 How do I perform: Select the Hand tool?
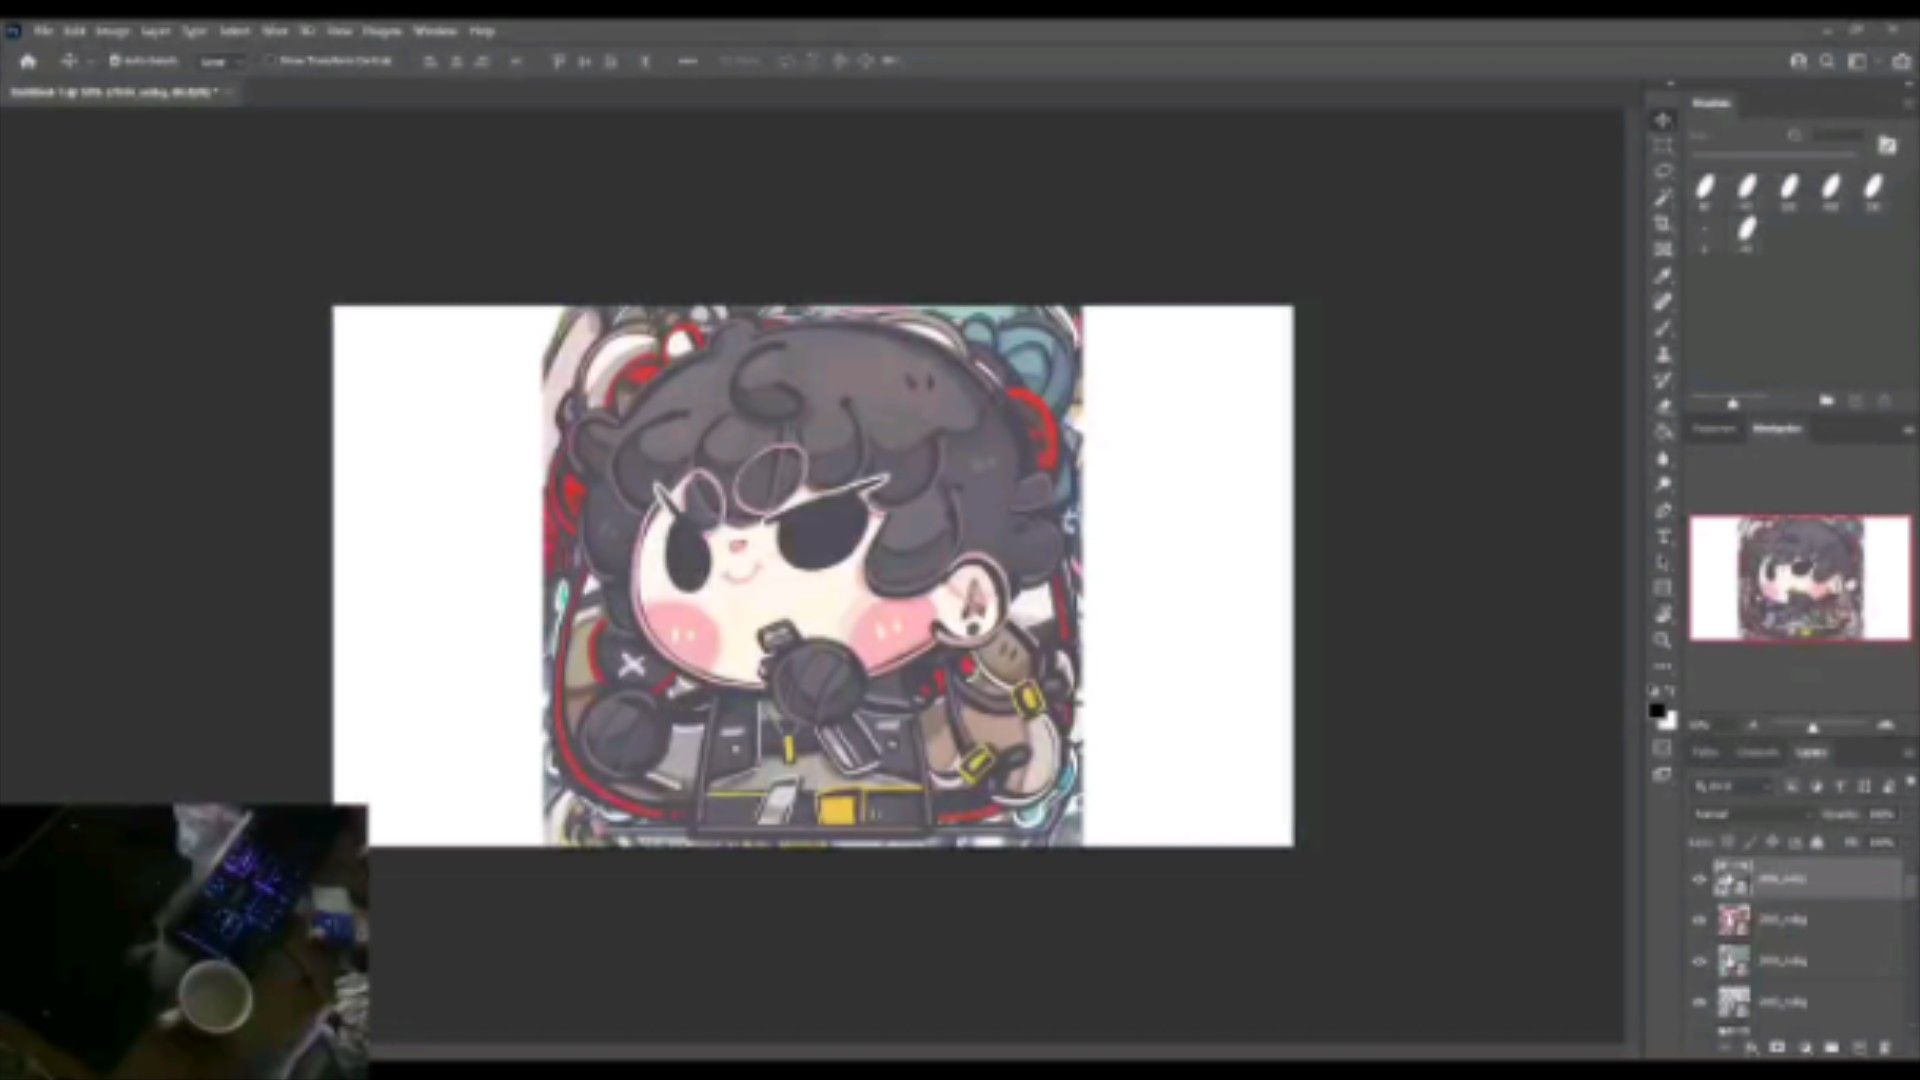click(1663, 614)
